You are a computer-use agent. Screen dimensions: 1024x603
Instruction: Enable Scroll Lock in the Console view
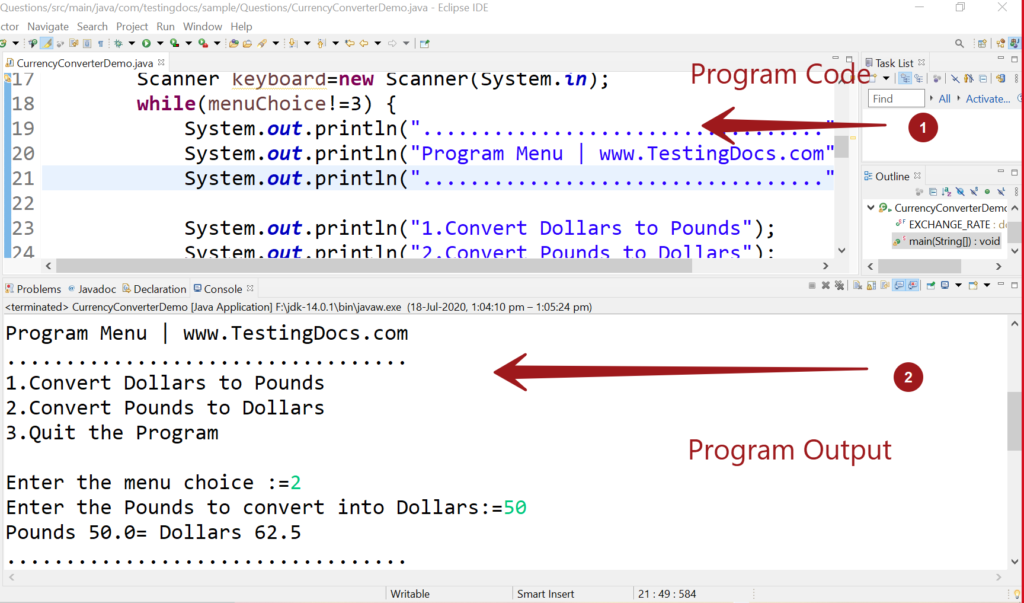[x=870, y=288]
